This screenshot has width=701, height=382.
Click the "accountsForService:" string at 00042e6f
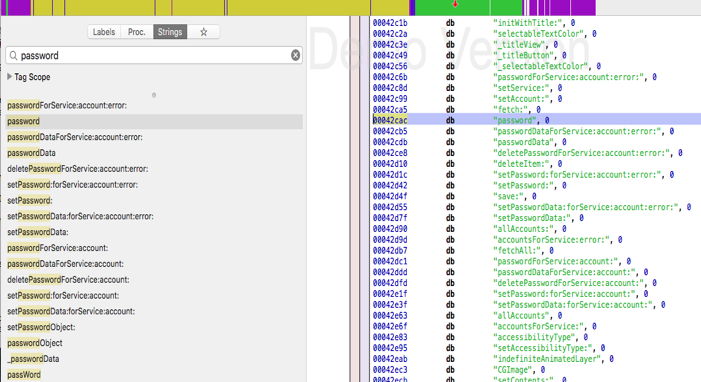click(538, 327)
